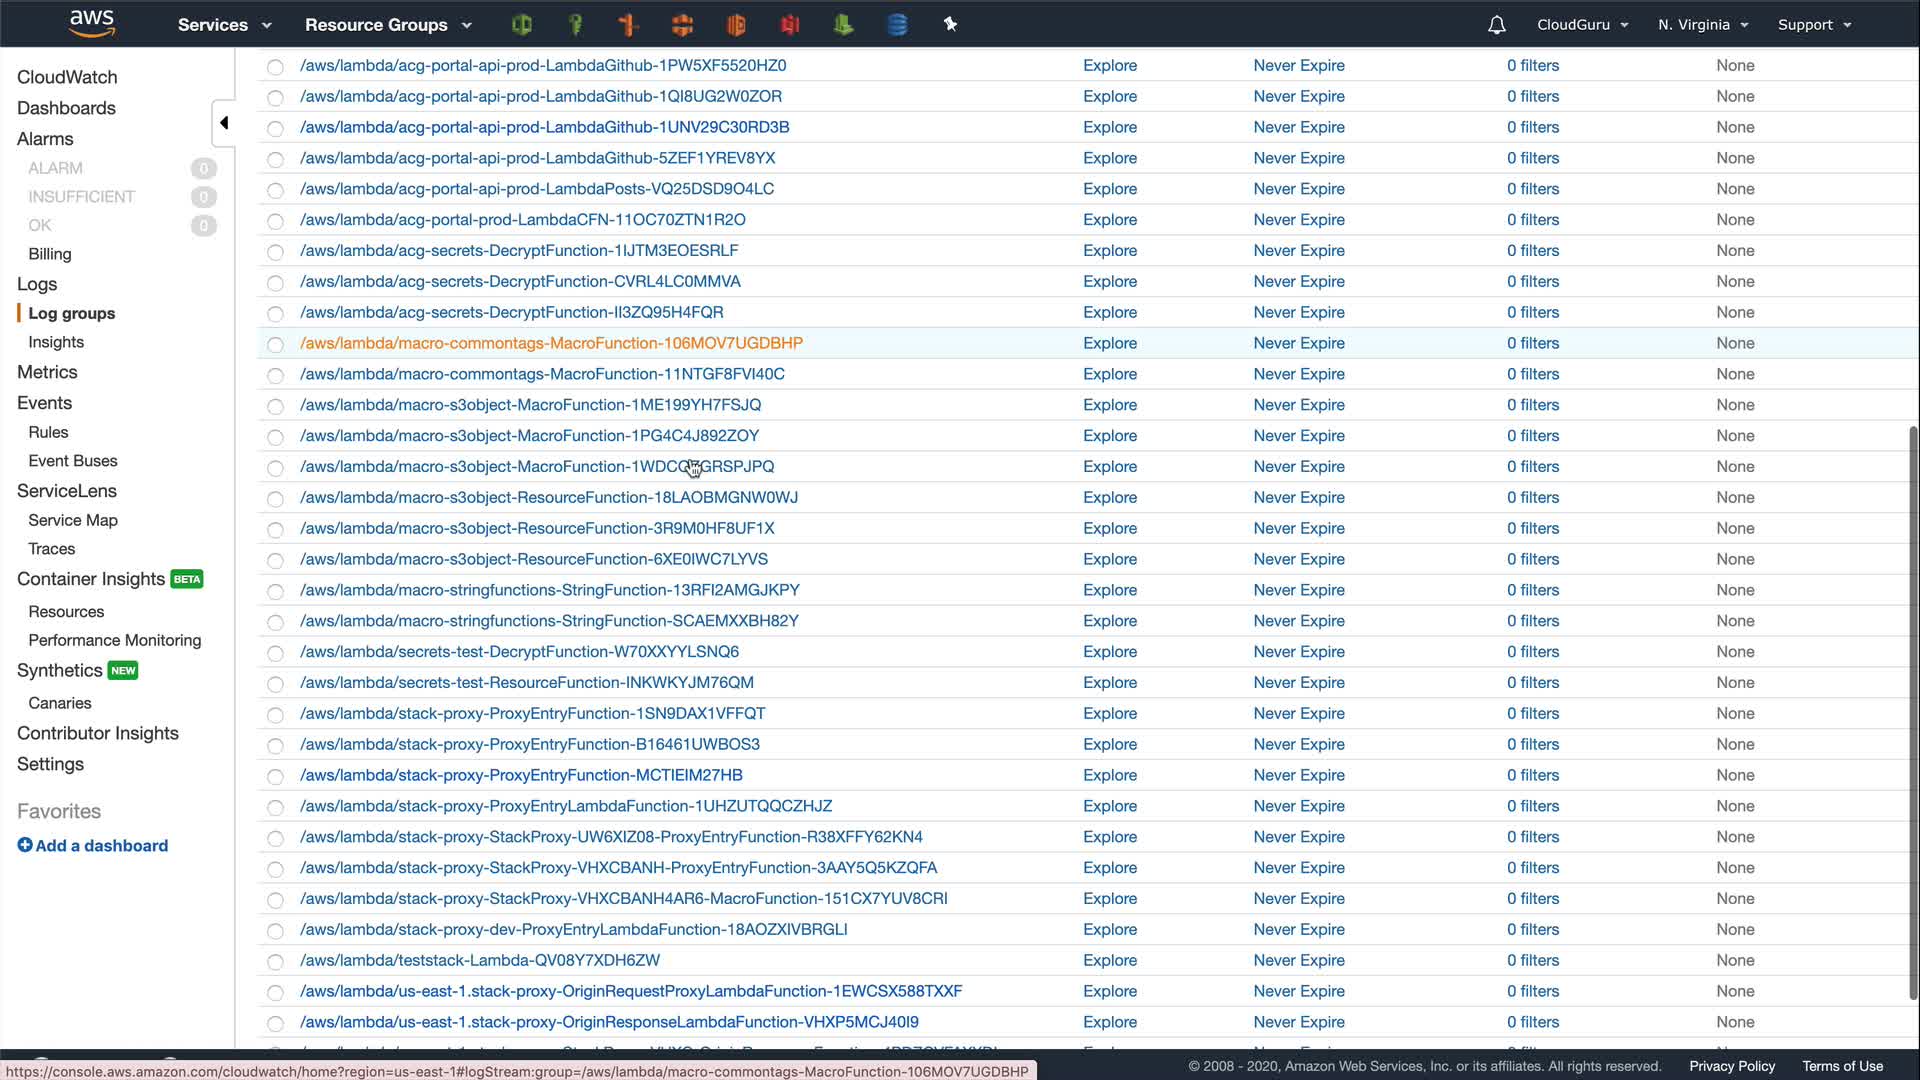Select radio for macro-commontags-MacroFunction-106MOV7UGDBHP log group
Viewport: 1920px width, 1080px height.
pyautogui.click(x=275, y=345)
